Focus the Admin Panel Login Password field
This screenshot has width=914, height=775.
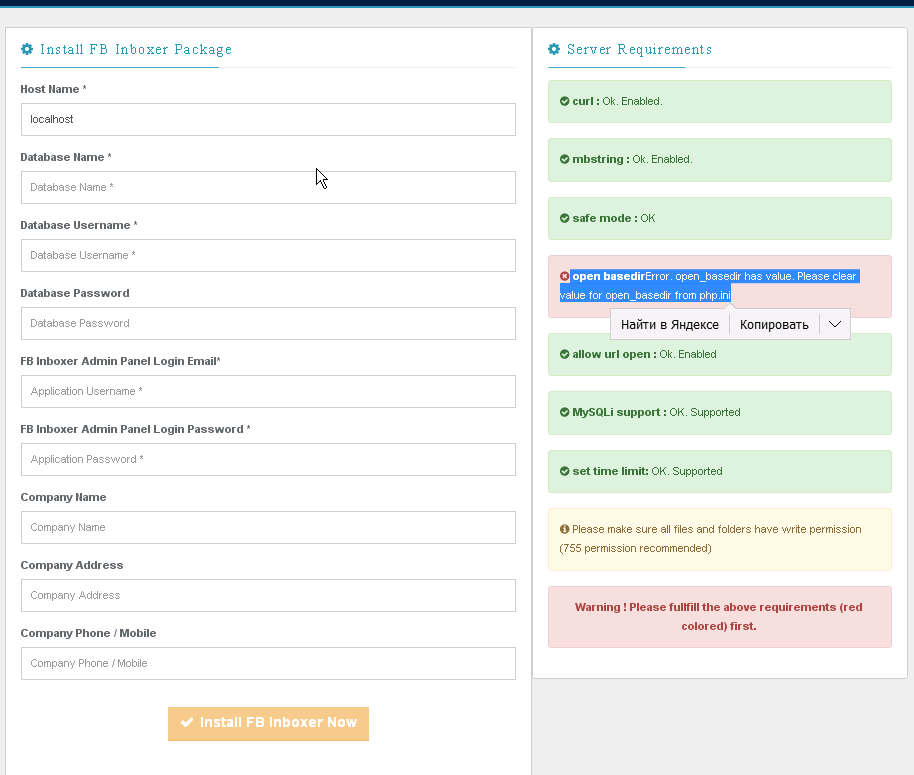pyautogui.click(x=268, y=459)
